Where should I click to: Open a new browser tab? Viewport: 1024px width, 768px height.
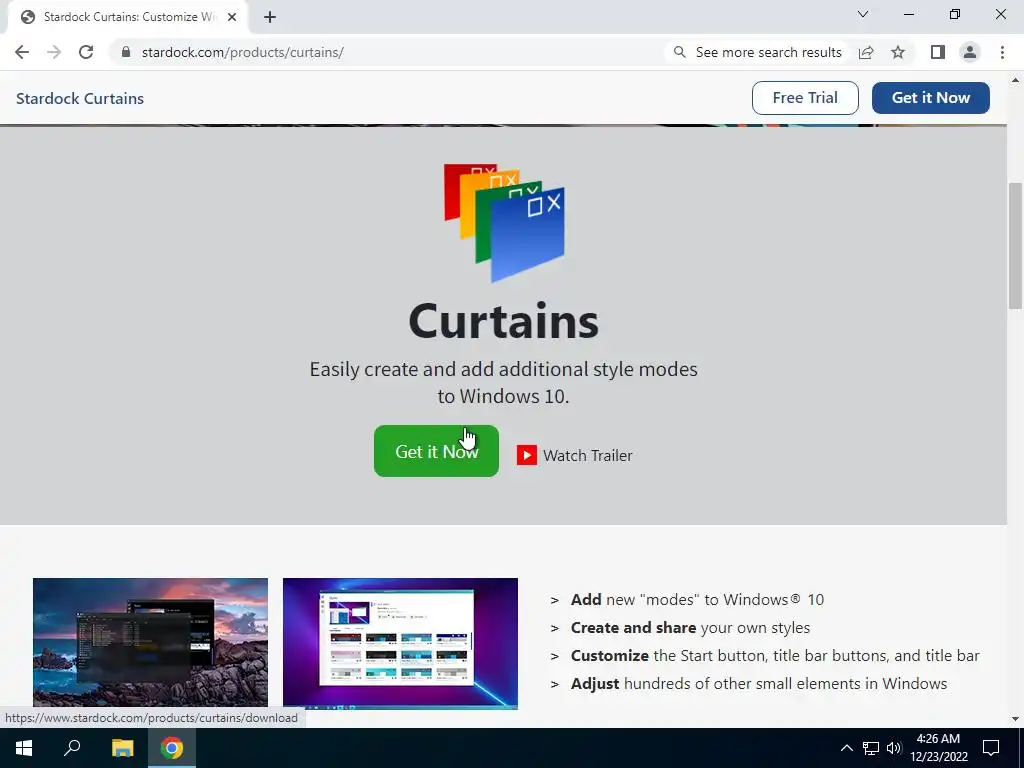point(270,17)
